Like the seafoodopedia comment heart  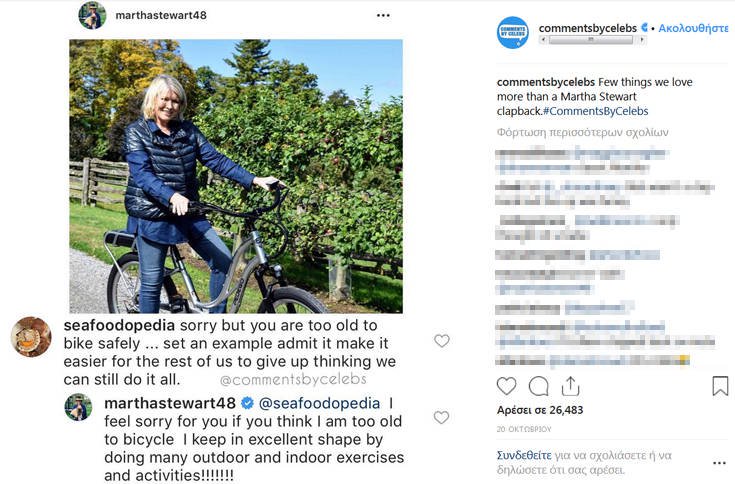442,341
